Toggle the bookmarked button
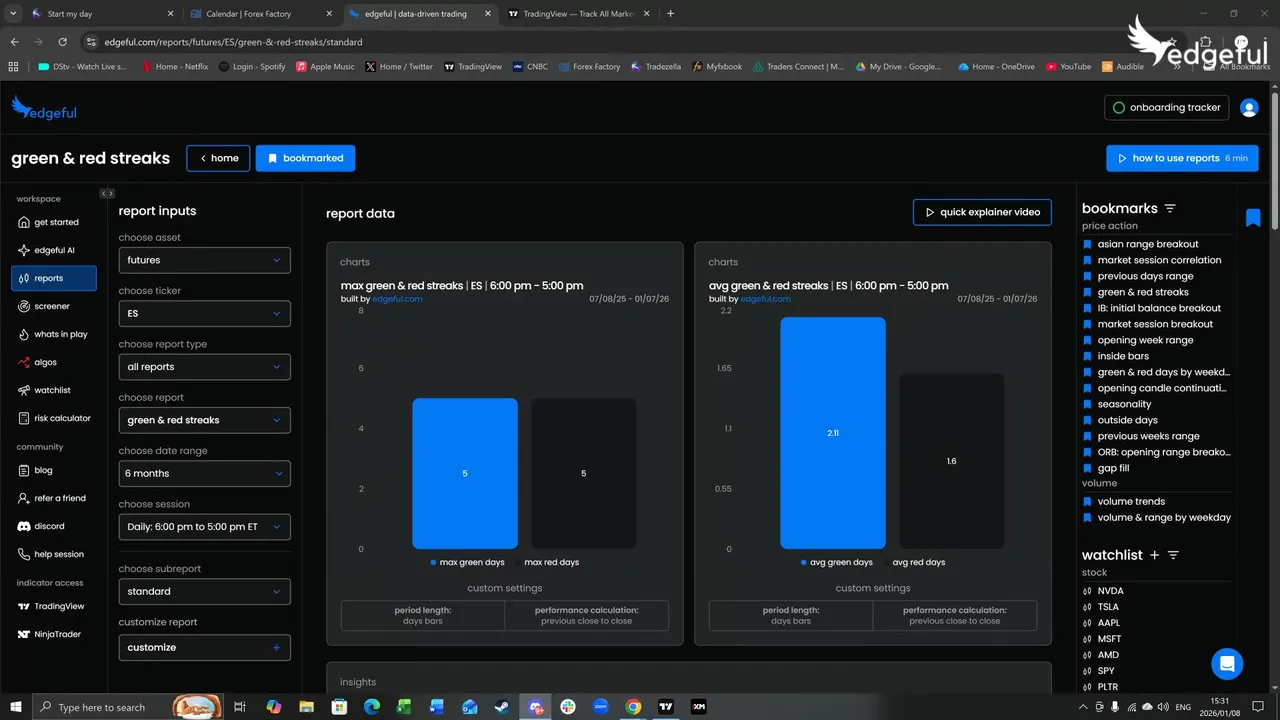1280x720 pixels. [x=305, y=158]
